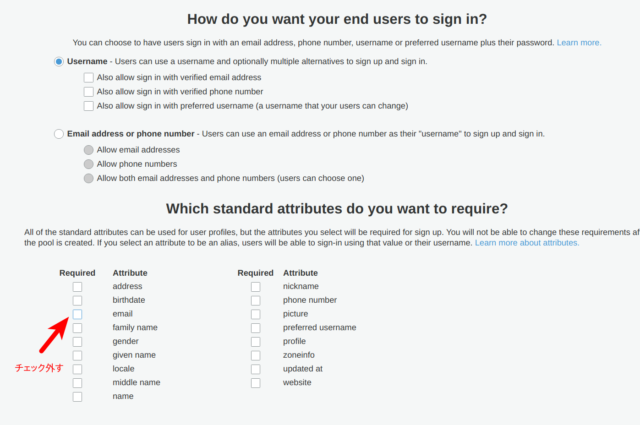Check the gender required box
Image resolution: width=640 pixels, height=425 pixels.
coord(77,342)
